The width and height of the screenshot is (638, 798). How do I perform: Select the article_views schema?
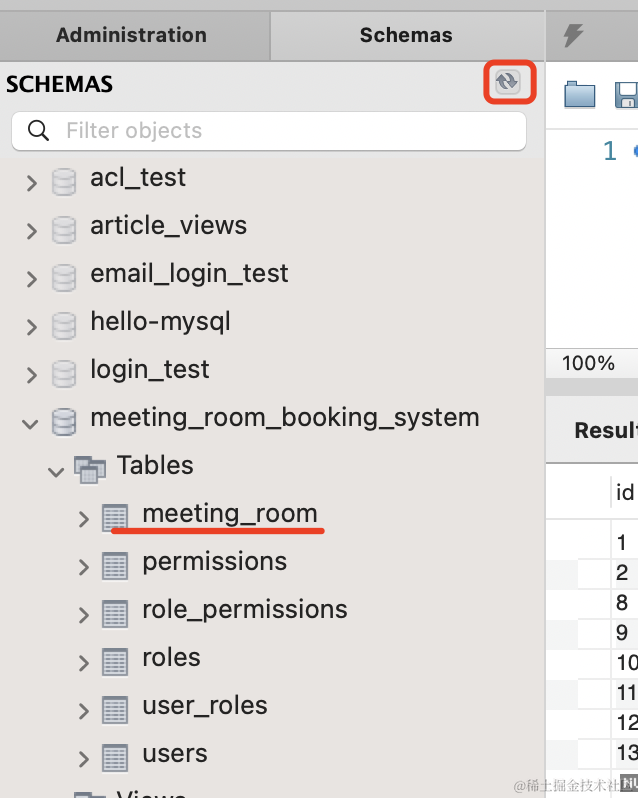click(x=168, y=226)
